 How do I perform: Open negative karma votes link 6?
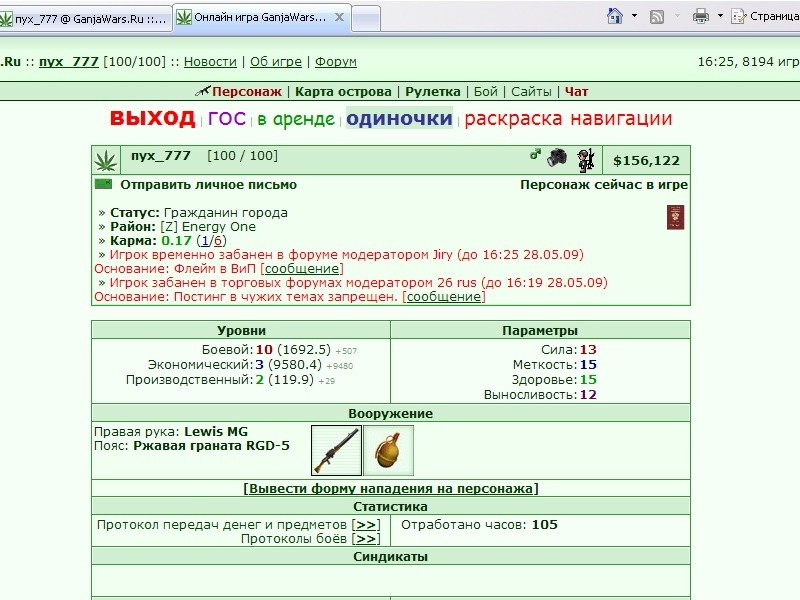point(218,241)
